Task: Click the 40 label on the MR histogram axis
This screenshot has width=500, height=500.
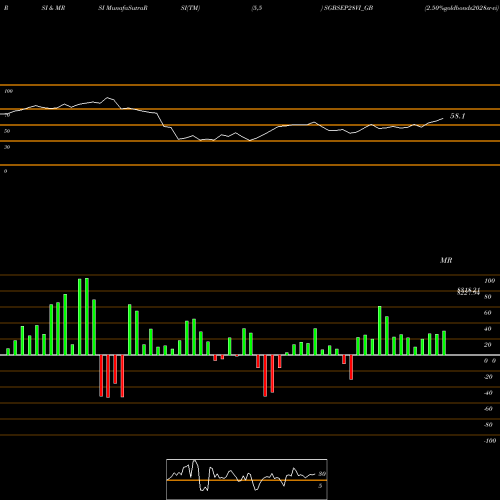Action: pyautogui.click(x=488, y=329)
